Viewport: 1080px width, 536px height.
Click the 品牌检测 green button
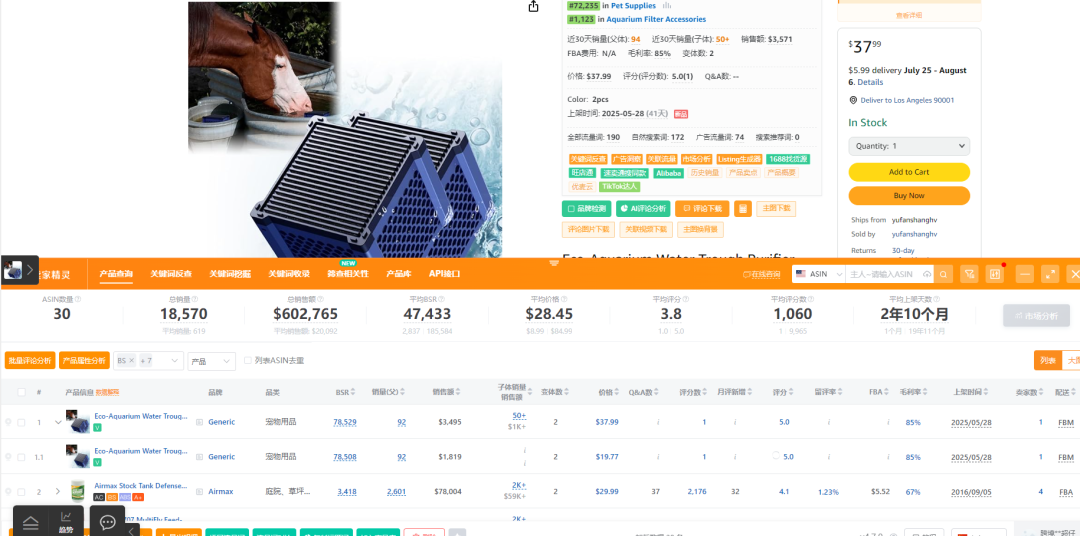(587, 209)
